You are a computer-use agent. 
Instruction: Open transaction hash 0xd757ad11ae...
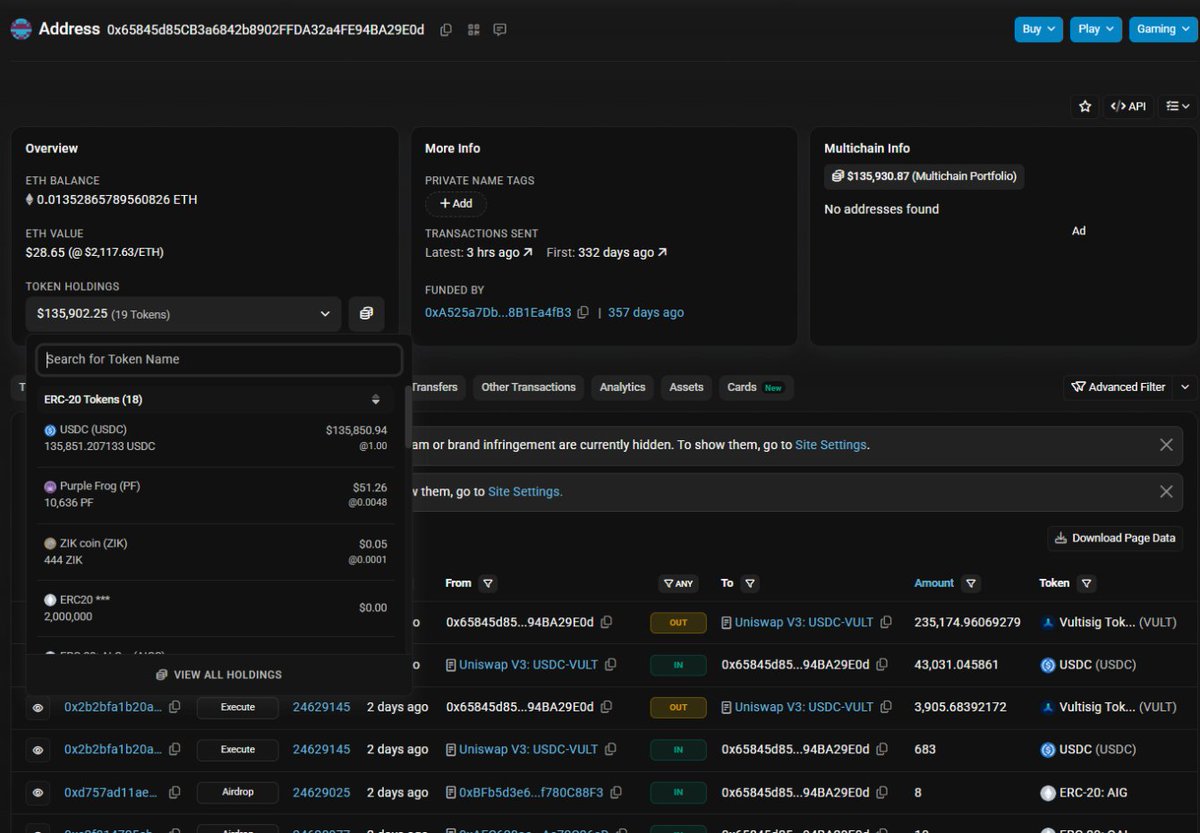(111, 792)
